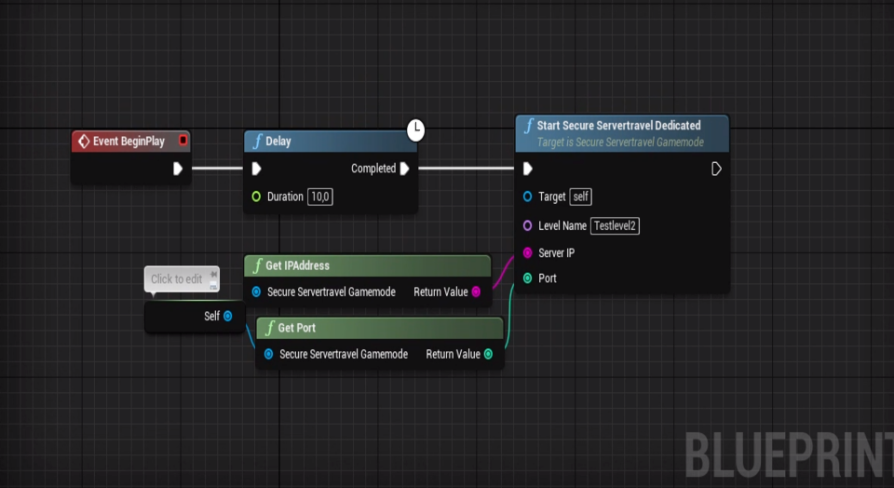Click the Target object pin
Viewport: 894px width, 488px height.
coord(527,197)
